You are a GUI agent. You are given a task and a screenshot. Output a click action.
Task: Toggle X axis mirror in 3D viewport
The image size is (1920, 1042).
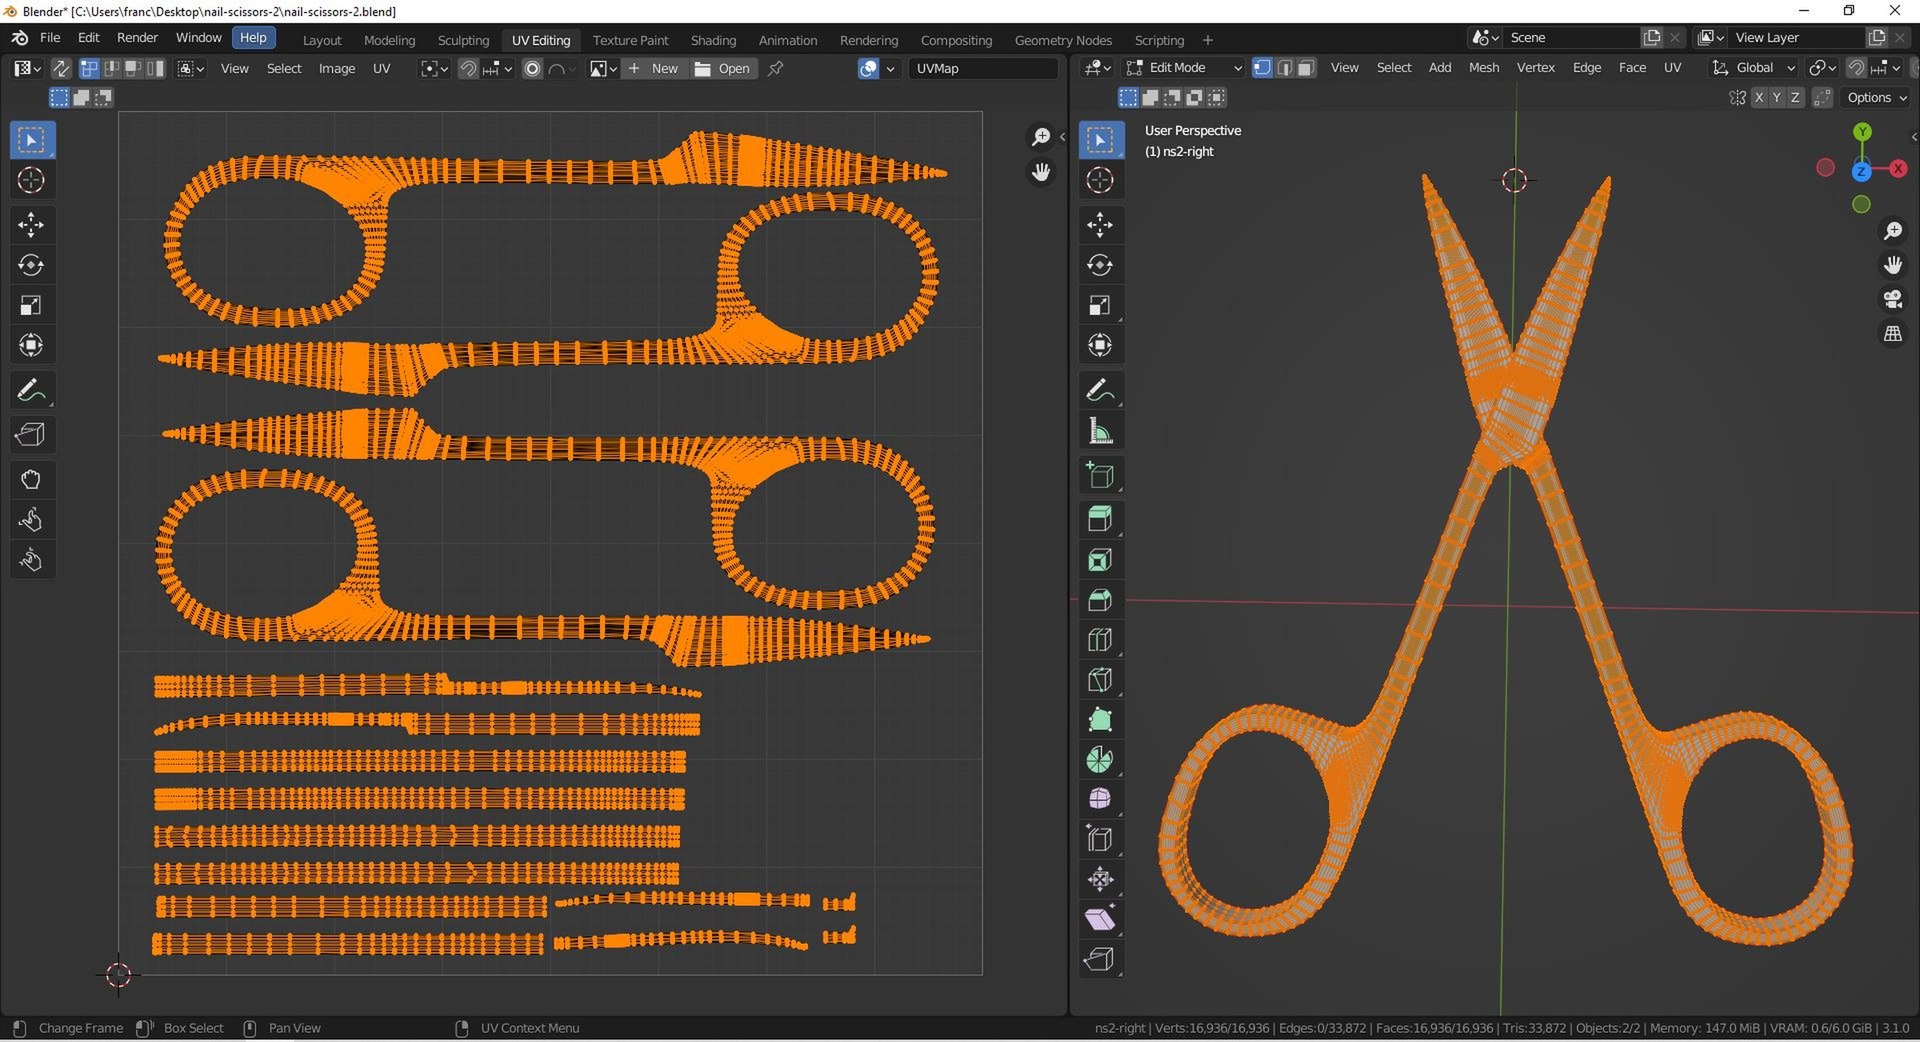coord(1758,97)
